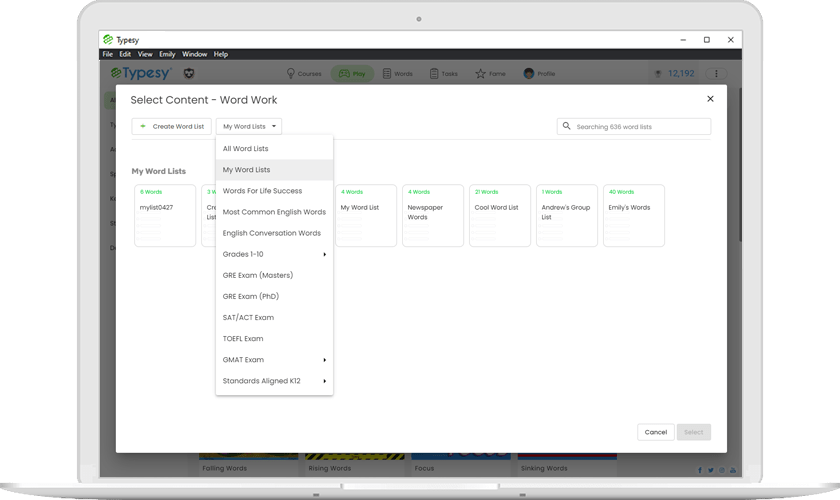The width and height of the screenshot is (840, 500).
Task: Open the three-dot more options menu
Action: click(716, 73)
